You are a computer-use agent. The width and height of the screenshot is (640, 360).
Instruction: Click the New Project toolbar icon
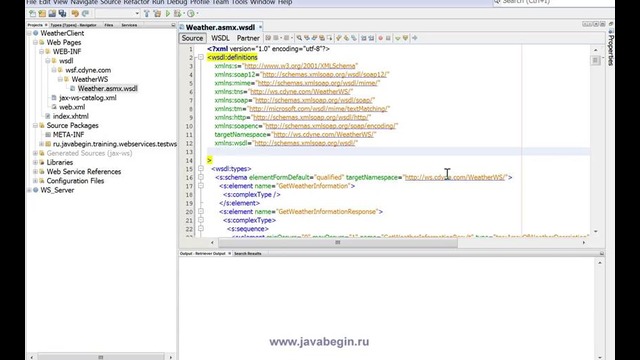[42, 13]
